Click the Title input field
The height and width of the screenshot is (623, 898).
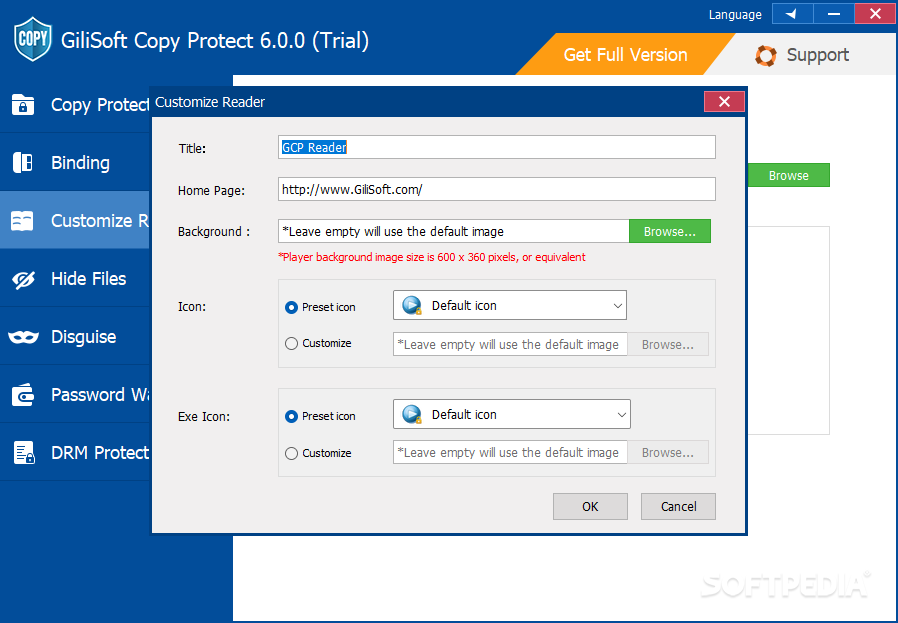(497, 147)
